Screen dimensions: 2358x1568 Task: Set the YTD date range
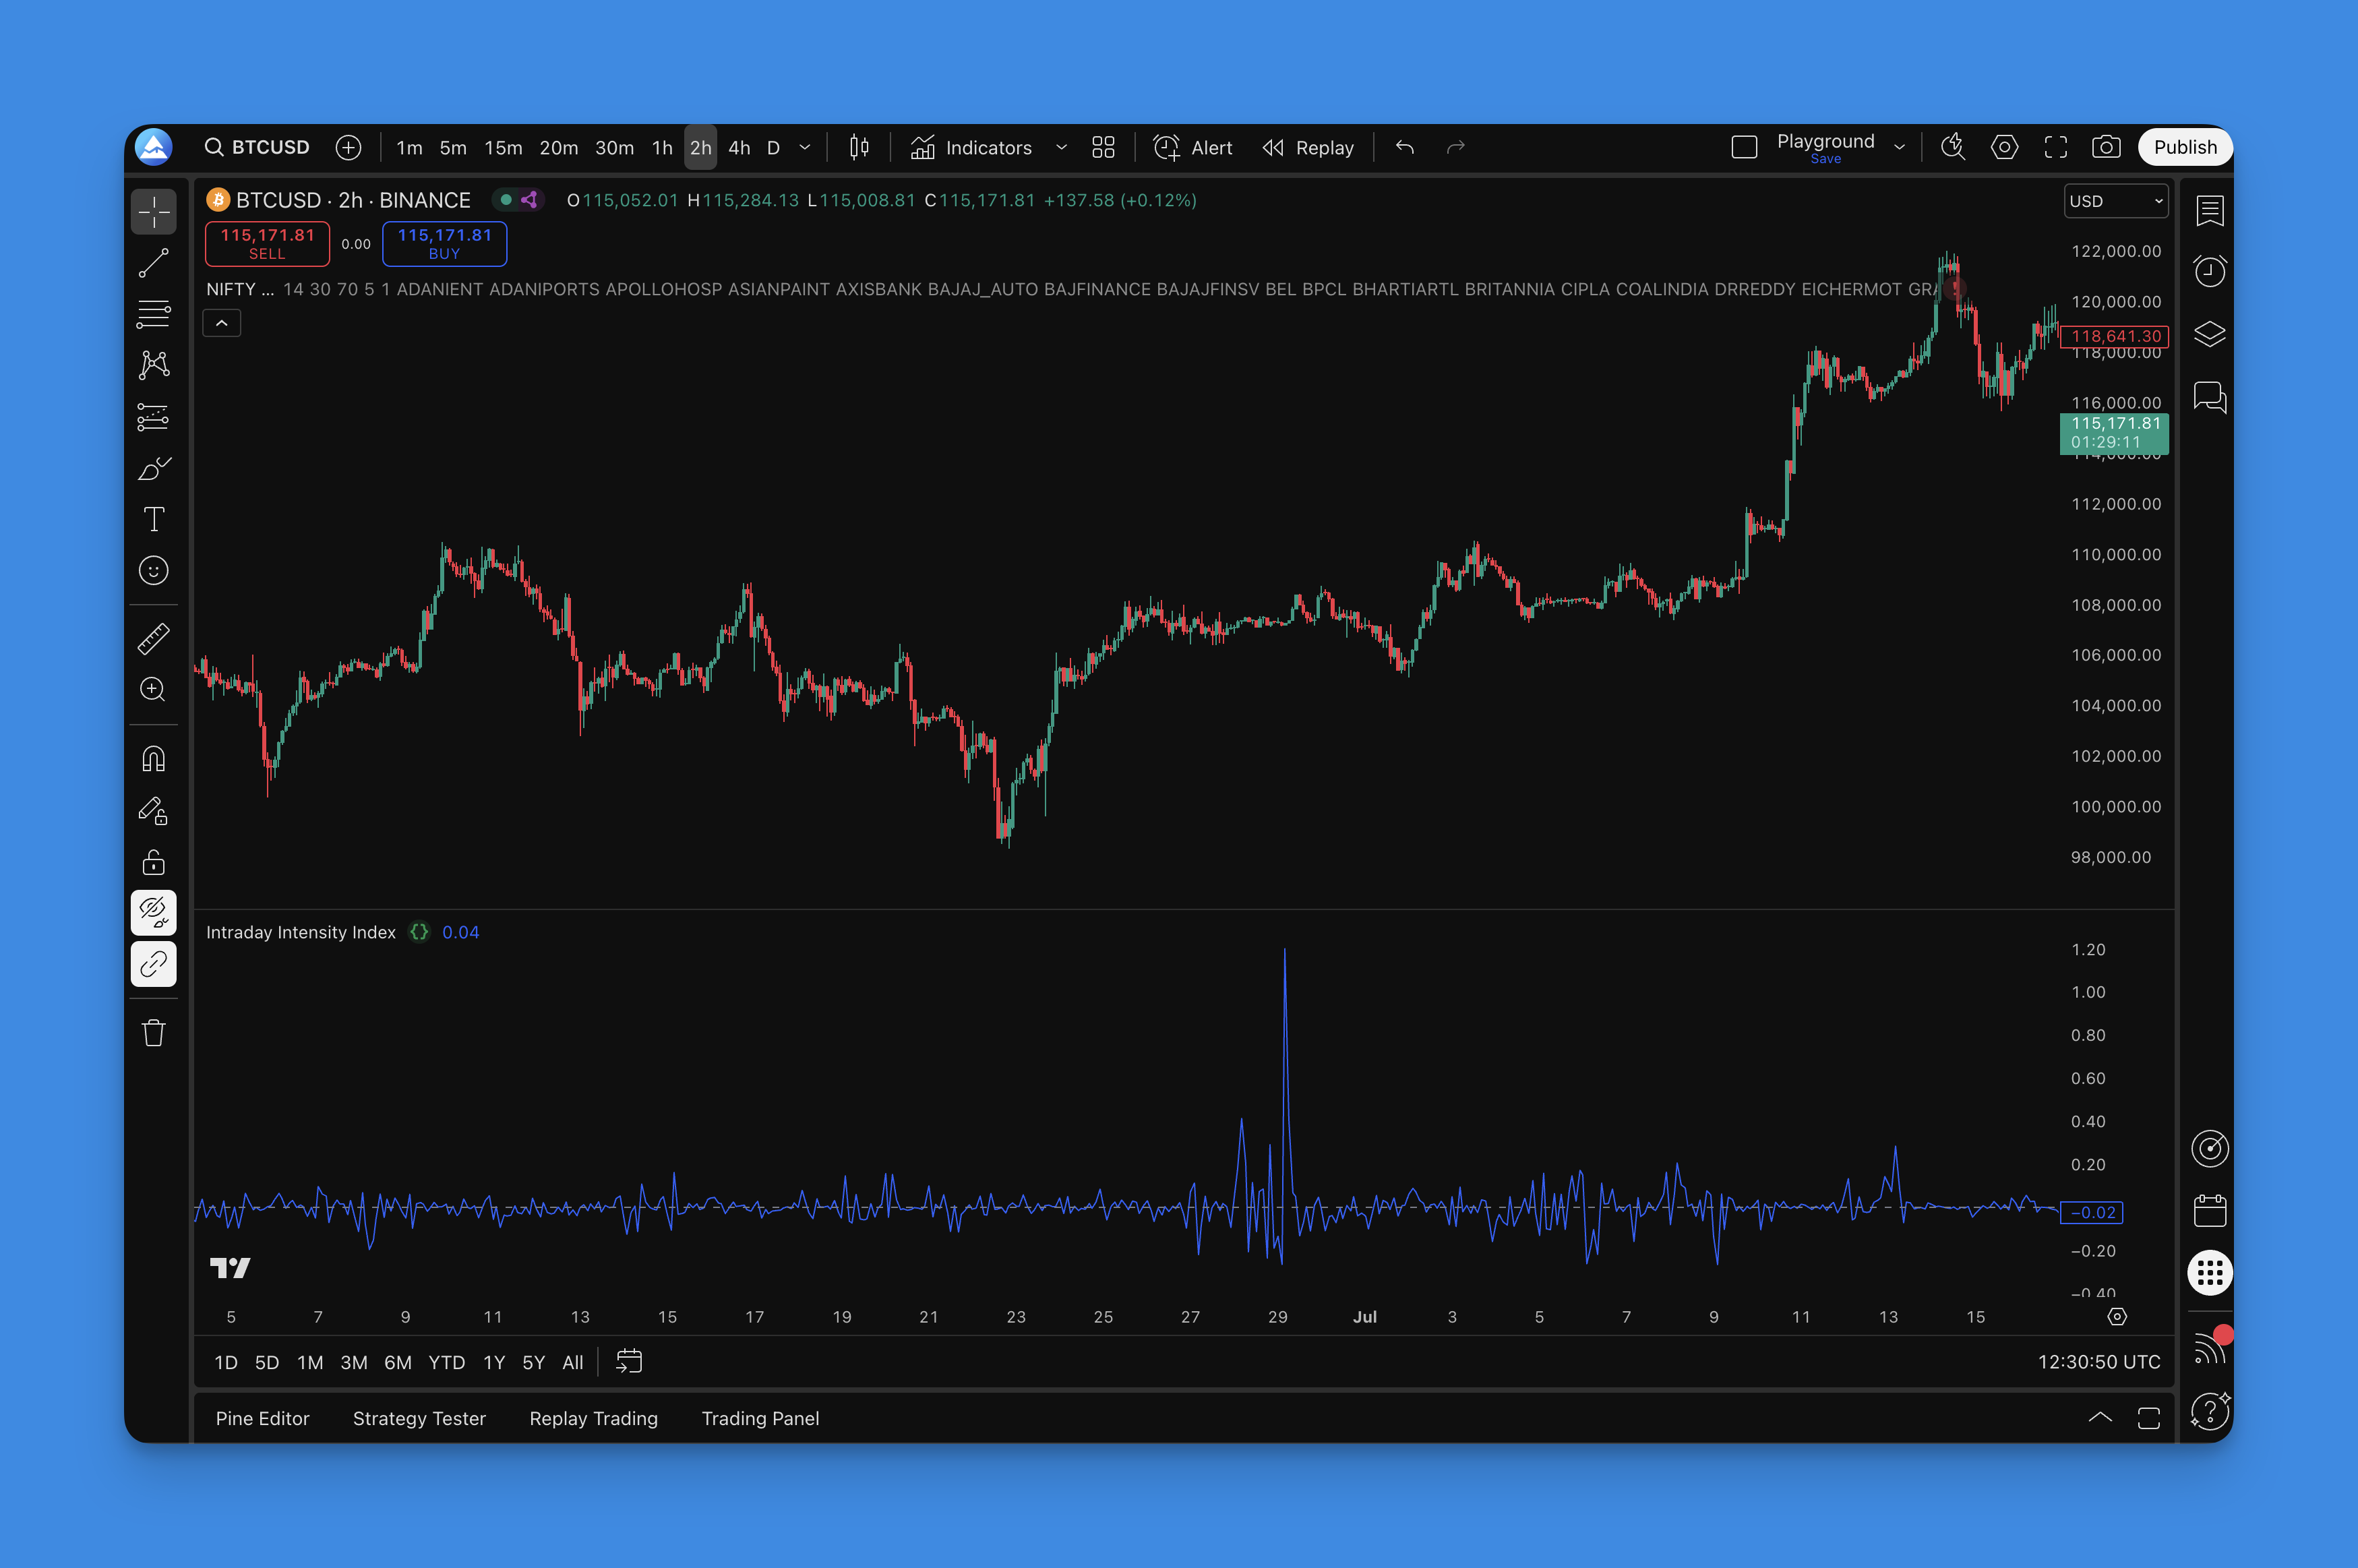[x=446, y=1362]
